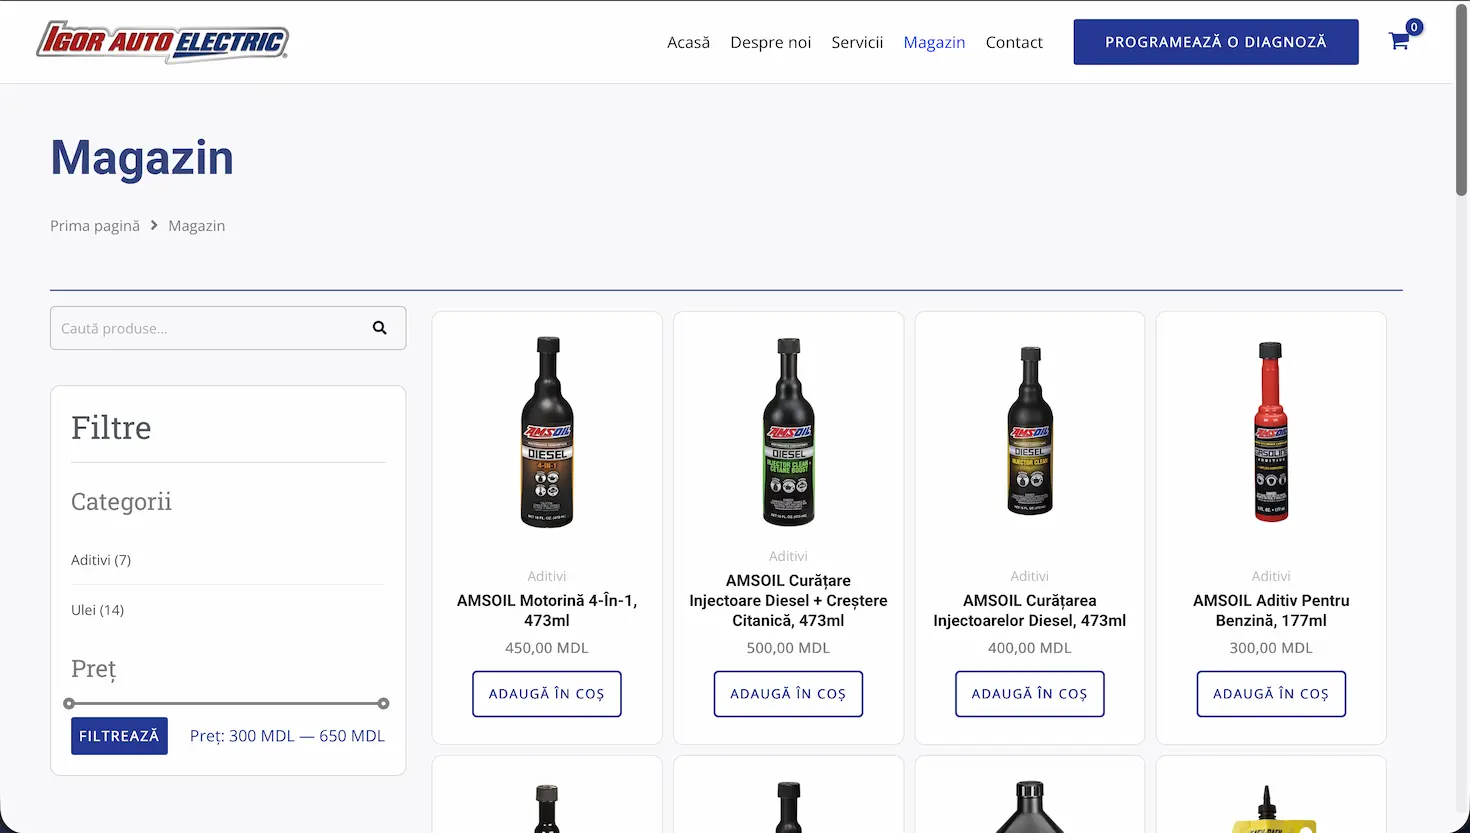Click the Magazin breadcrumb text
Viewport: 1470px width, 833px height.
coord(197,226)
